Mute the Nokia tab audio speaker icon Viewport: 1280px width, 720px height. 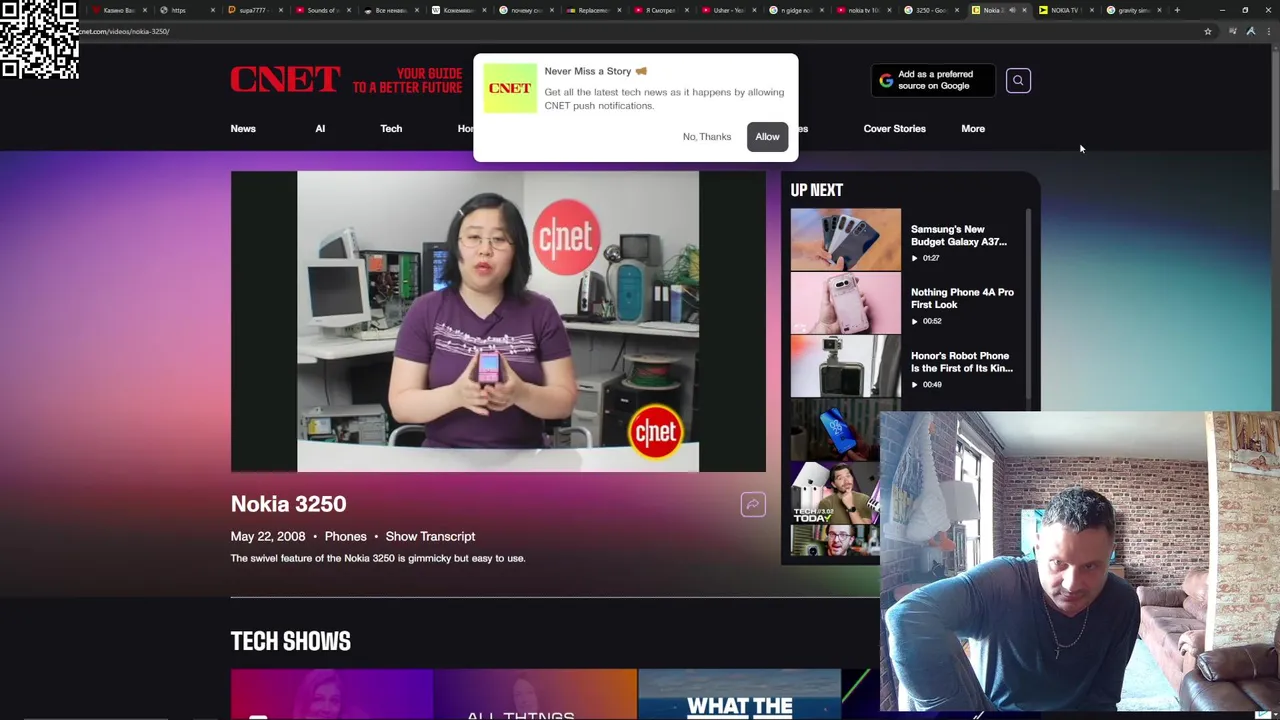tap(1011, 10)
